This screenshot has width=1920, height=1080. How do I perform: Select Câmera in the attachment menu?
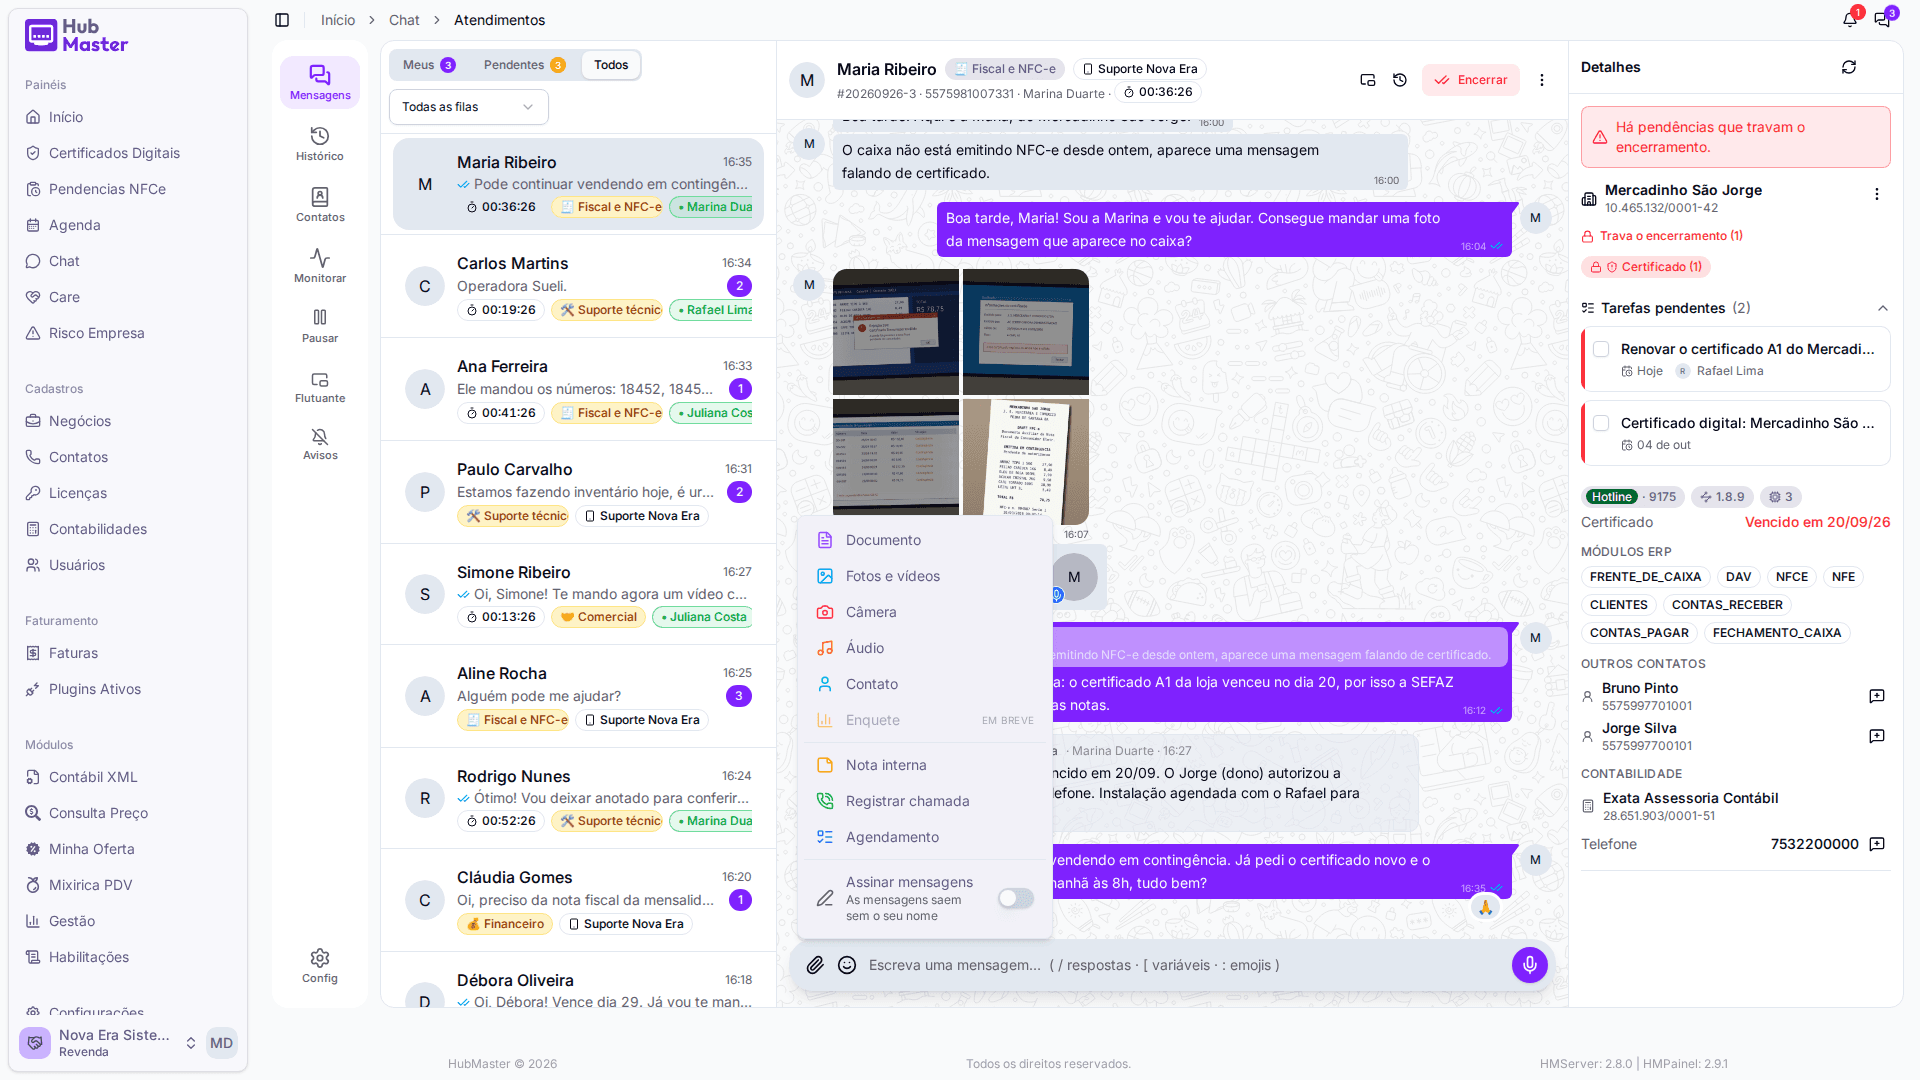pyautogui.click(x=925, y=612)
